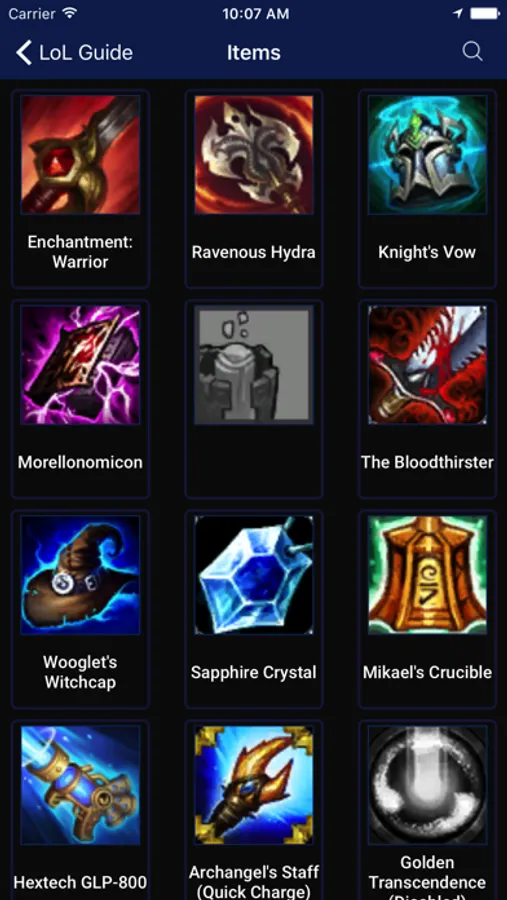Tap the Items title in header
The width and height of the screenshot is (507, 900).
pos(254,52)
